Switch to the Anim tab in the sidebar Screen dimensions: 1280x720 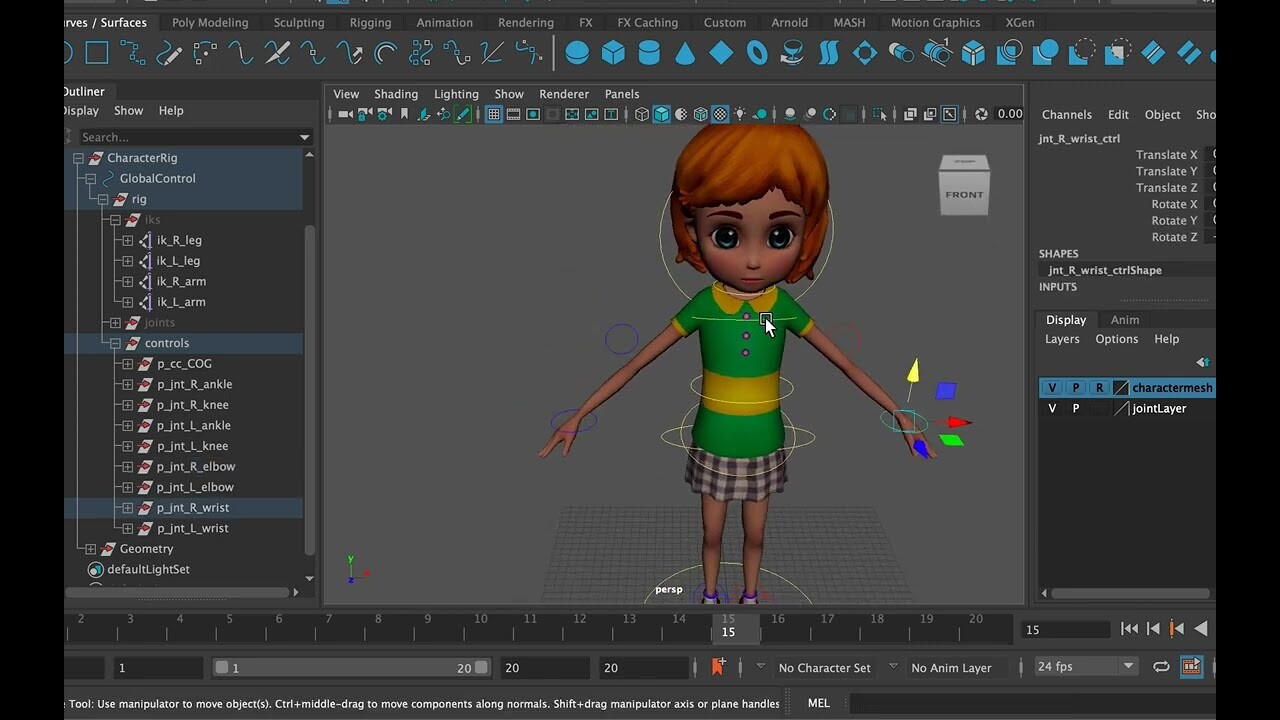pos(1125,319)
